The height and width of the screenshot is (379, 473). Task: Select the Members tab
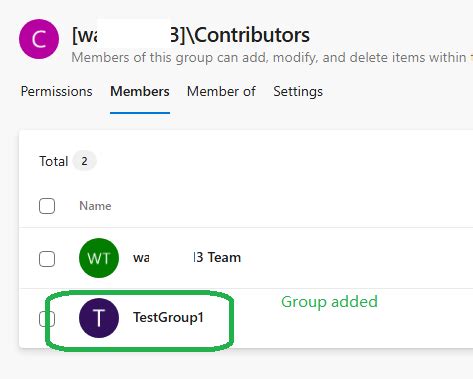point(140,91)
